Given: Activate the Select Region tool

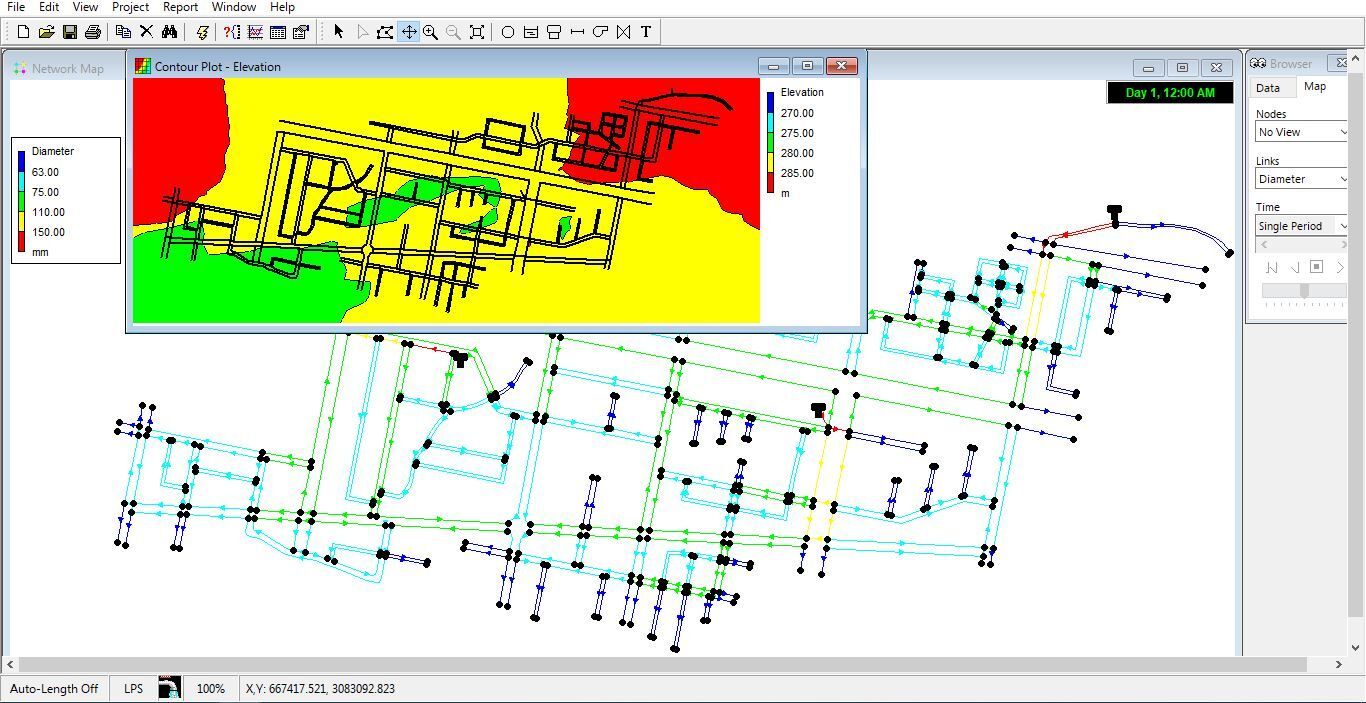Looking at the screenshot, I should [x=385, y=32].
